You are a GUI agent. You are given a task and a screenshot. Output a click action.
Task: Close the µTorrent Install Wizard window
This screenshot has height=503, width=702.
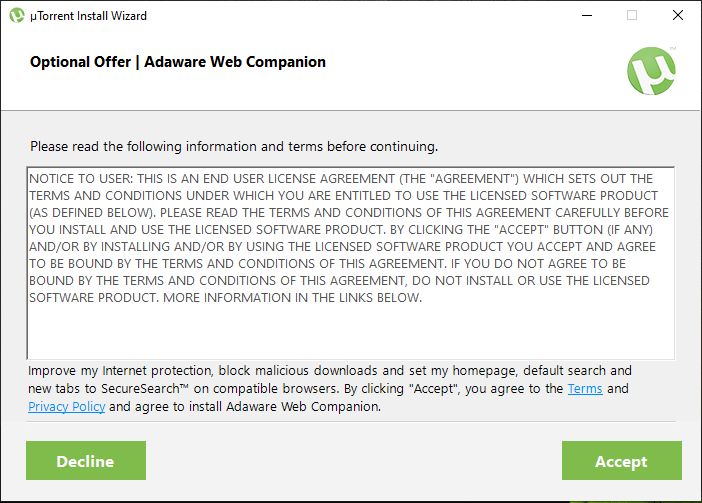click(678, 16)
